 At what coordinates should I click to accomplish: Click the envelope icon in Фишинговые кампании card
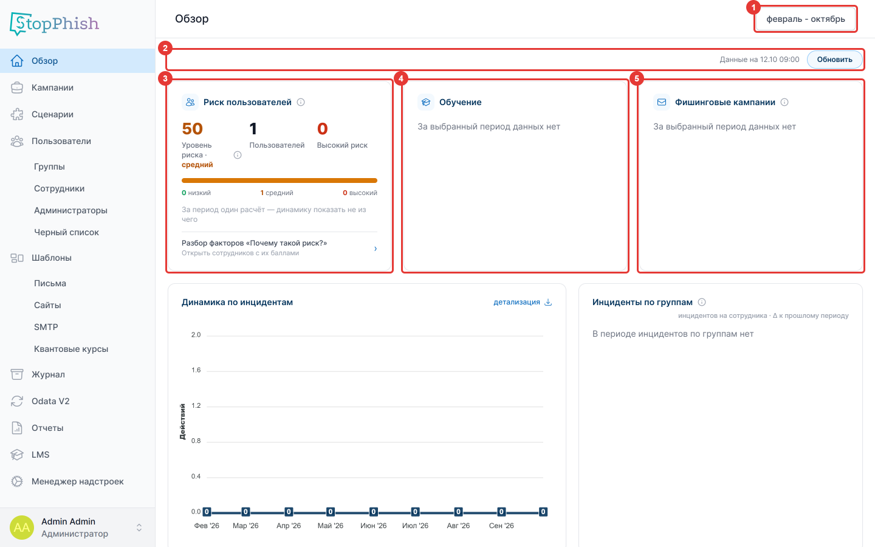661,102
